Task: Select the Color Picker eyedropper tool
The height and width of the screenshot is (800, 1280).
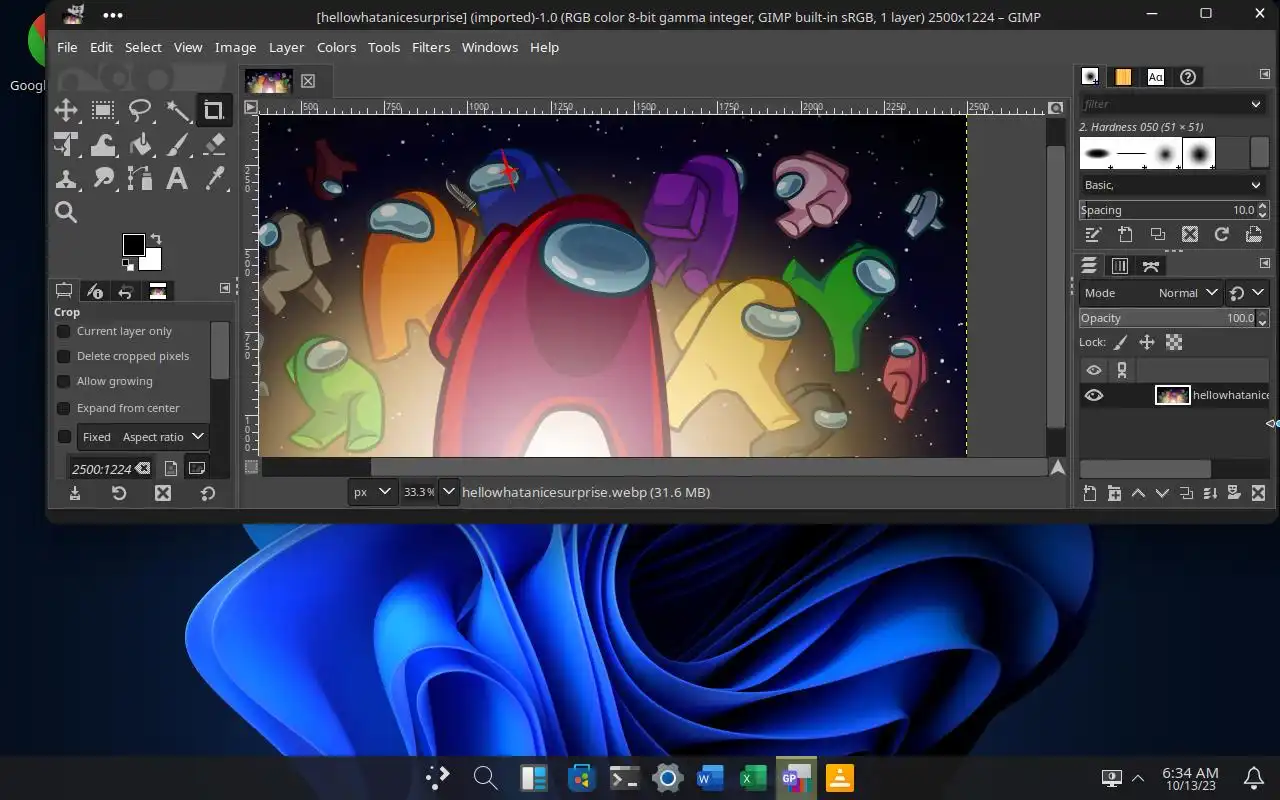Action: (x=214, y=178)
